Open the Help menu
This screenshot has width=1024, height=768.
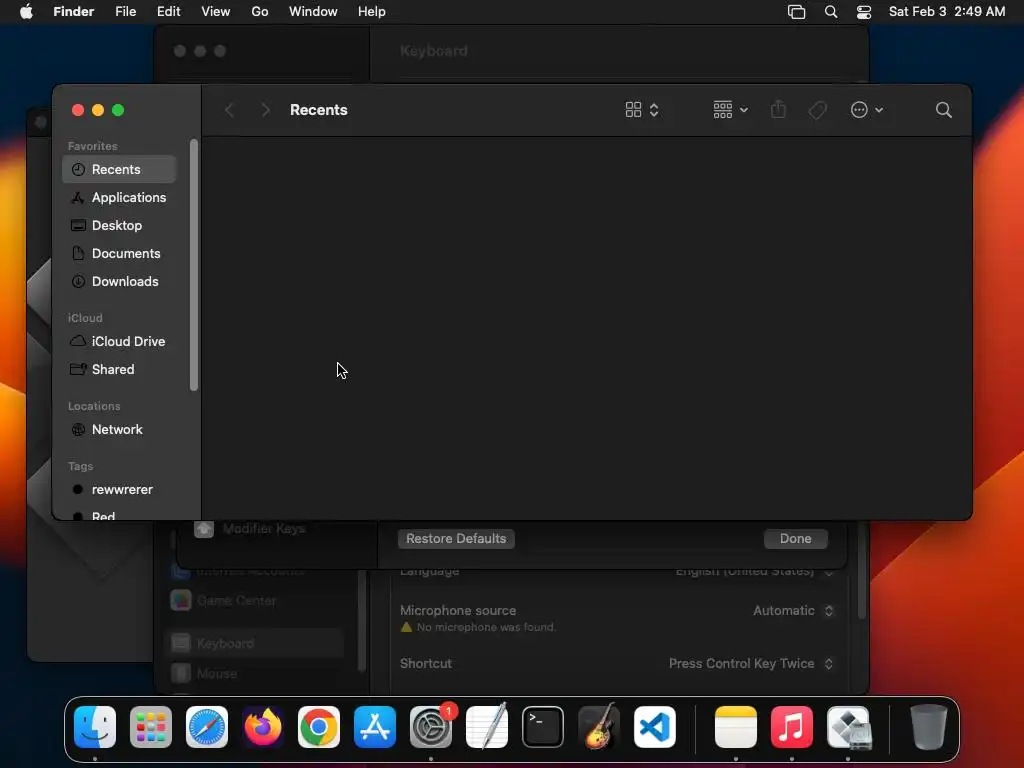click(372, 12)
